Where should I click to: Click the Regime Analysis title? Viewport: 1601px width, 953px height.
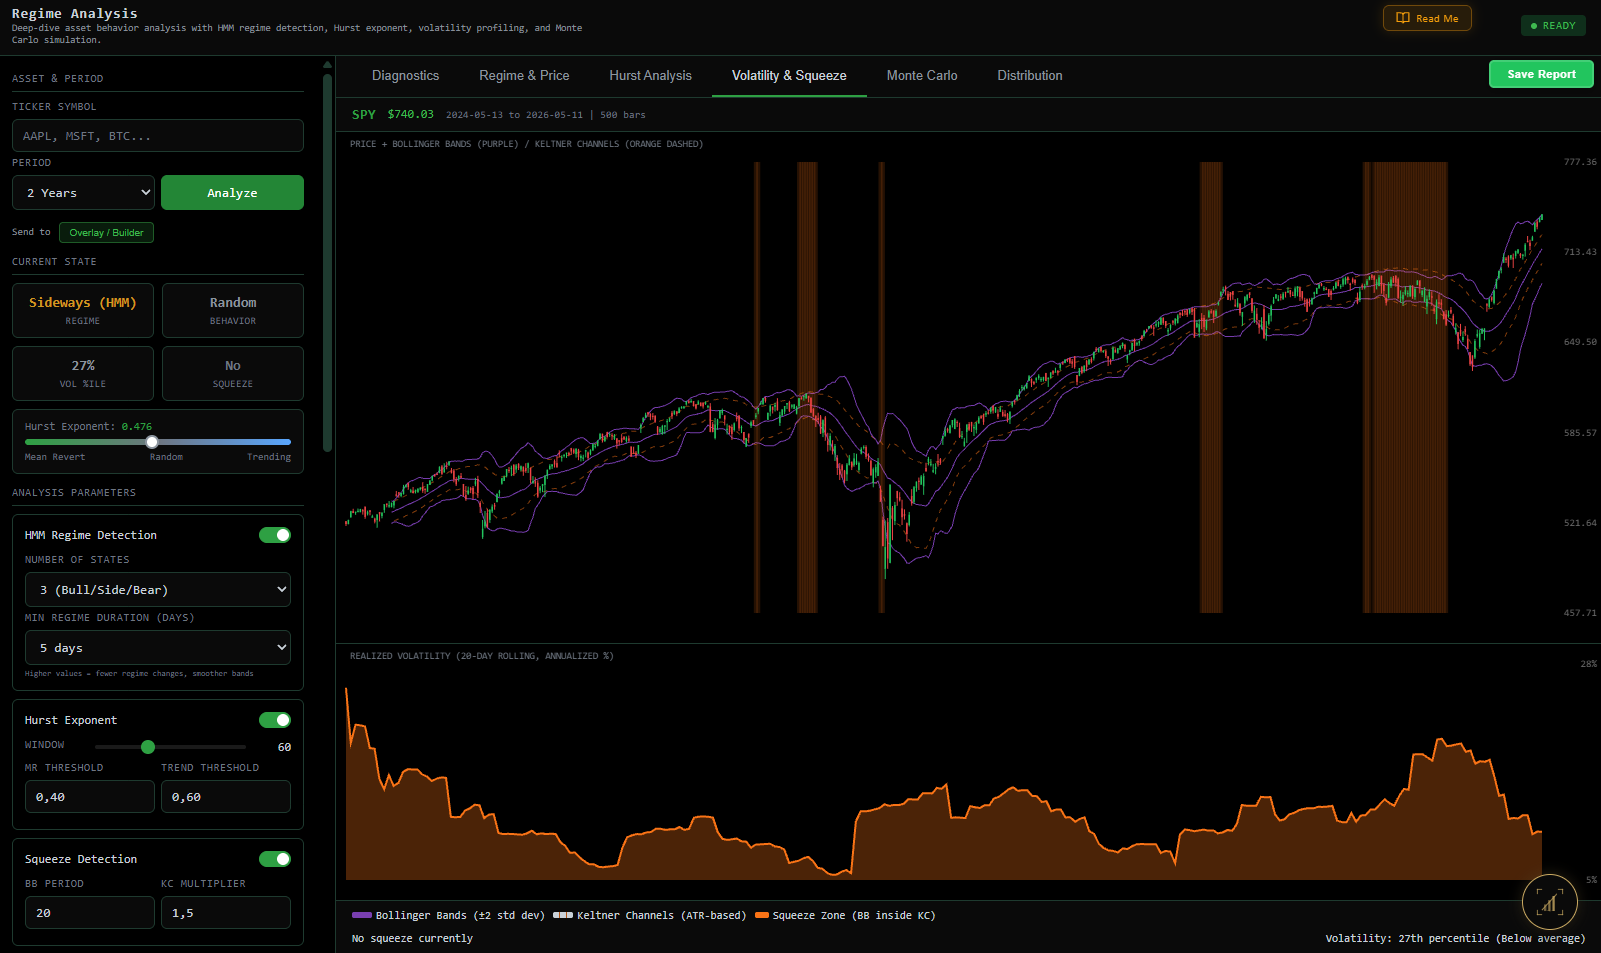75,13
